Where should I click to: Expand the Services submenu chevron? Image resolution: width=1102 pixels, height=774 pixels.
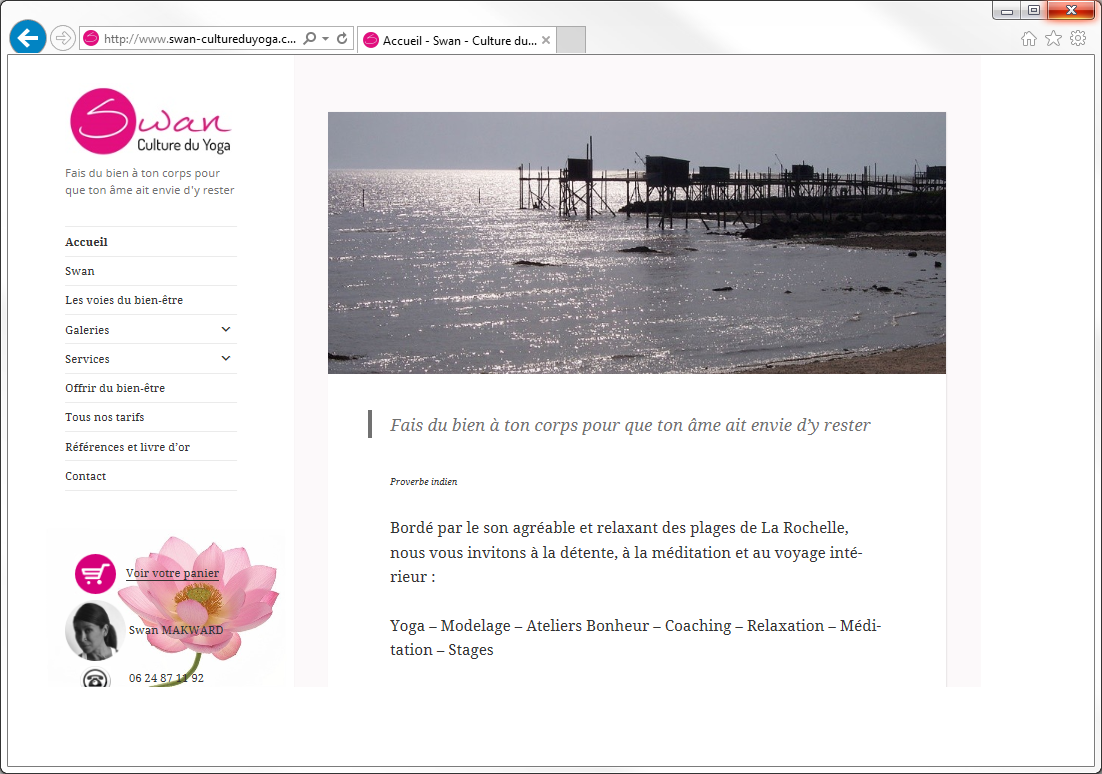click(x=226, y=358)
